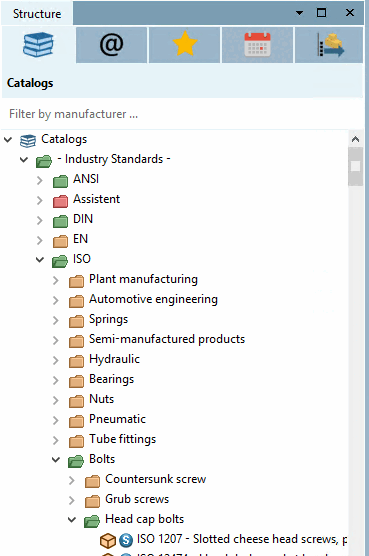Click the green DIN folder icon
This screenshot has height=556, width=369.
point(60,221)
